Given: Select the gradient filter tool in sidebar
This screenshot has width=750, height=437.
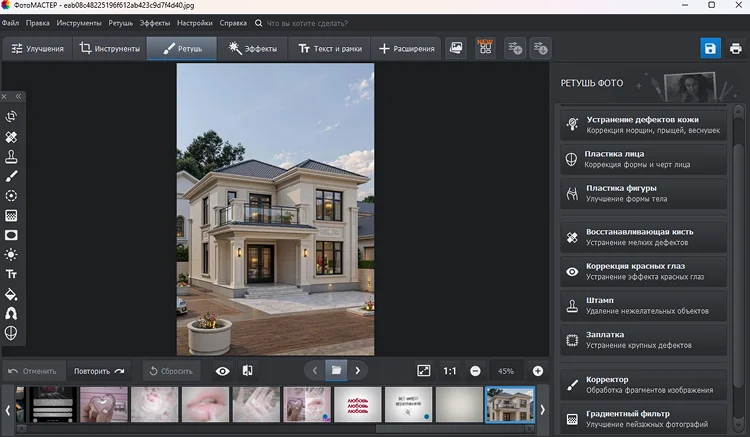Looking at the screenshot, I should click(11, 216).
